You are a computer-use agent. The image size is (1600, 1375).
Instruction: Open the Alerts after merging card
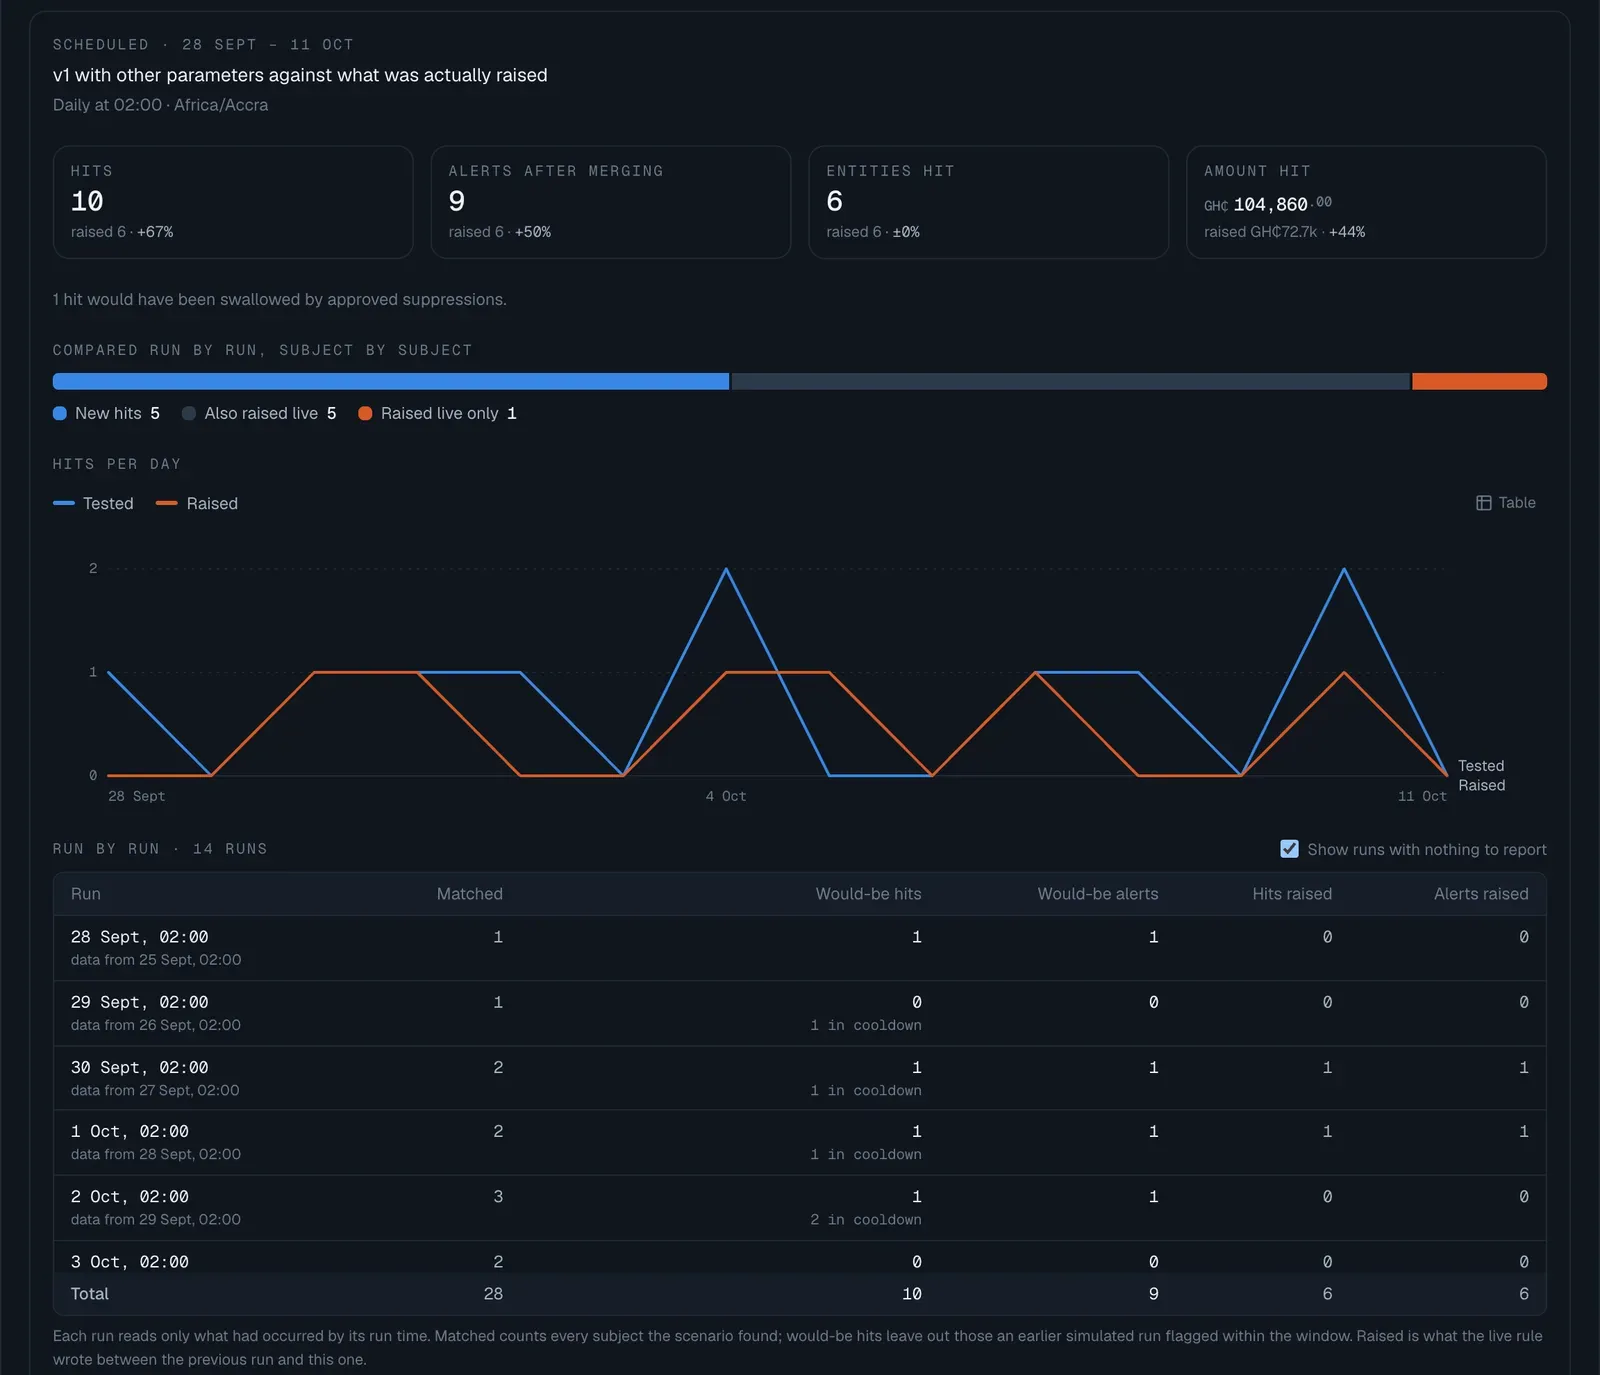click(x=611, y=202)
